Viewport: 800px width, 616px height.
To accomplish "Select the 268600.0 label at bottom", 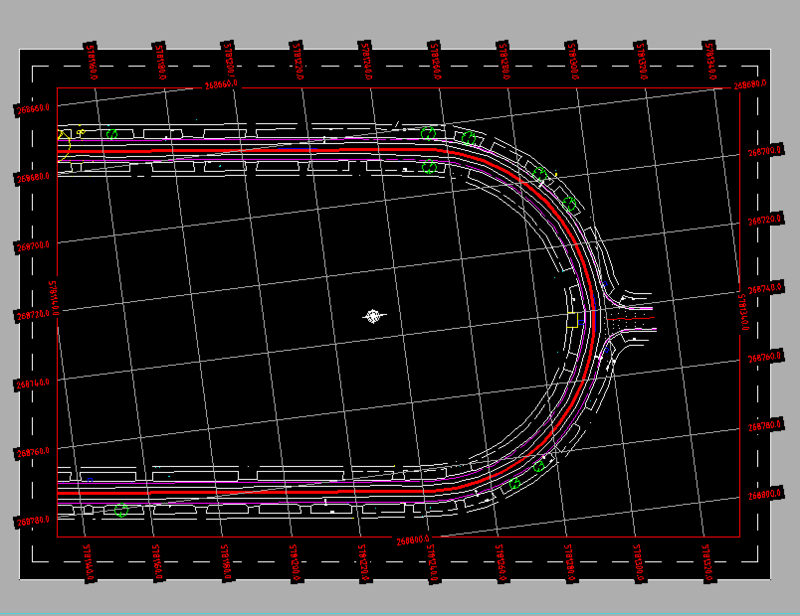I will pyautogui.click(x=415, y=538).
